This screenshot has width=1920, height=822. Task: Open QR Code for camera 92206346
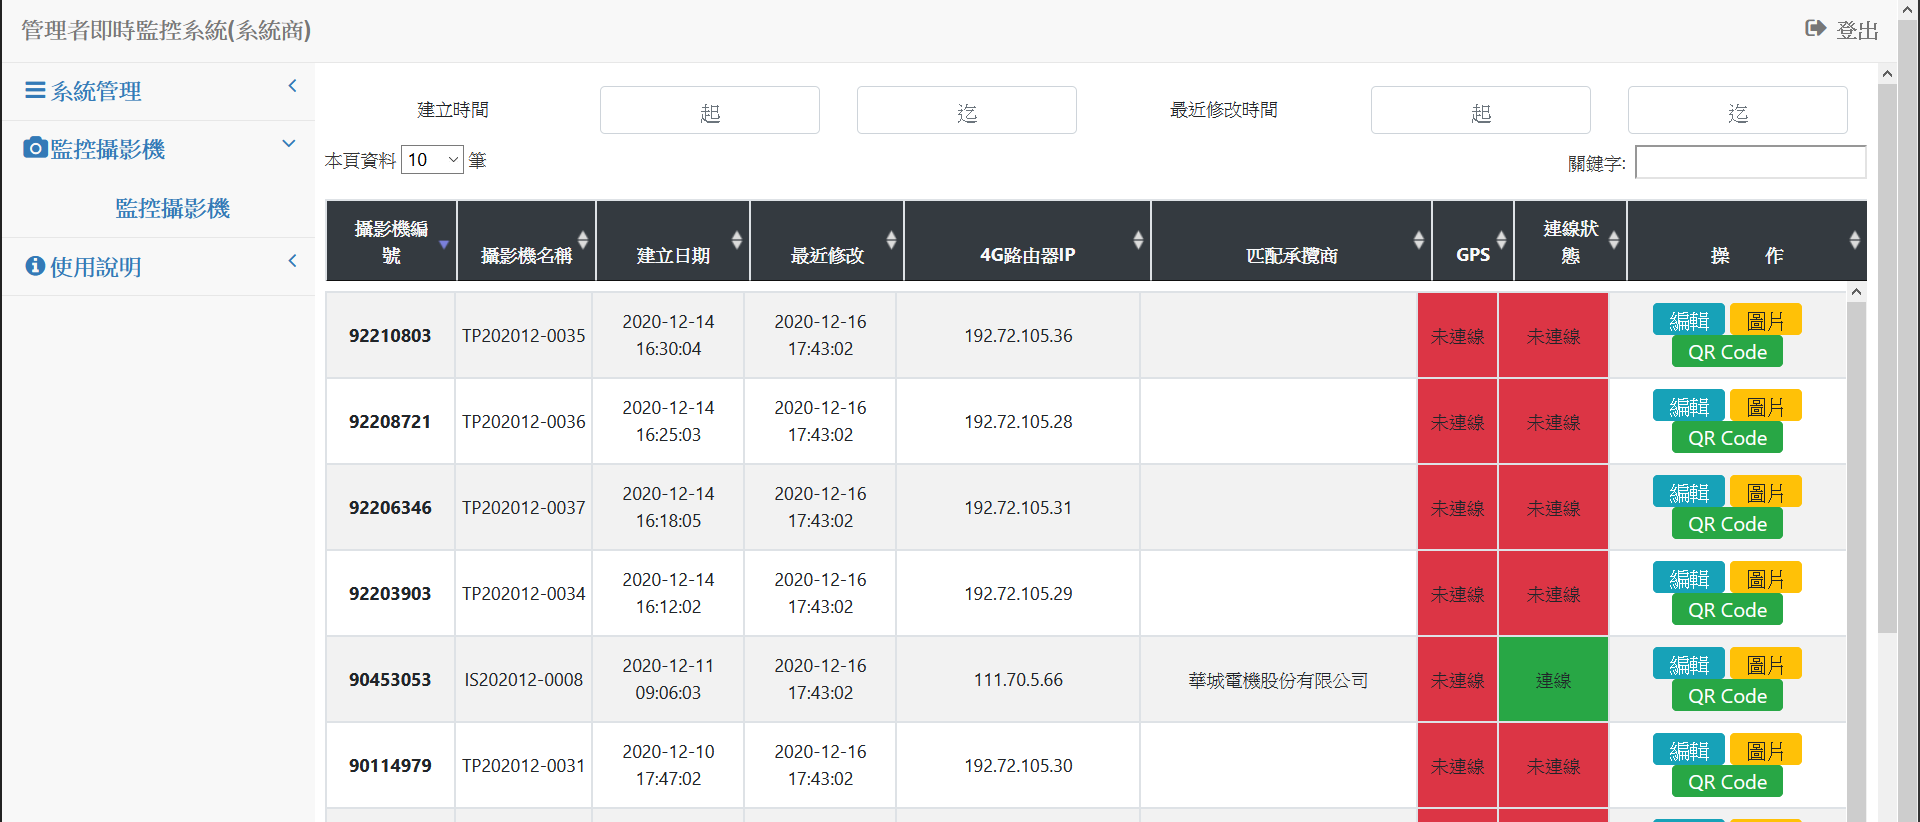1727,524
